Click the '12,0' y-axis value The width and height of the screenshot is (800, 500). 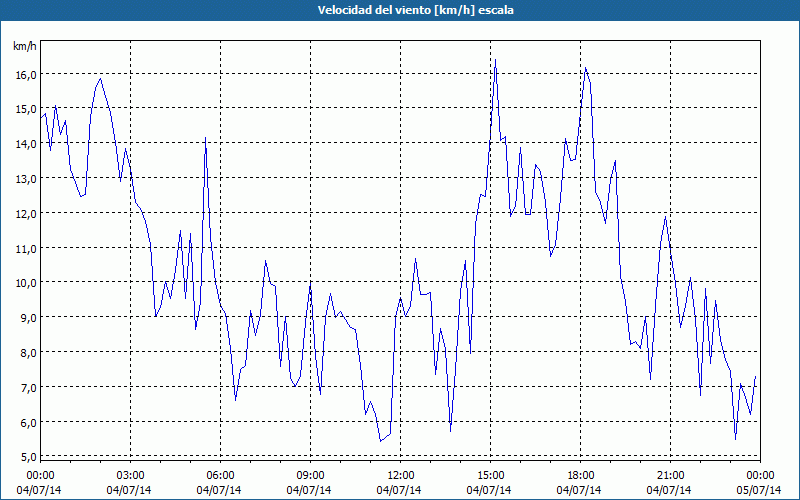(x=27, y=214)
